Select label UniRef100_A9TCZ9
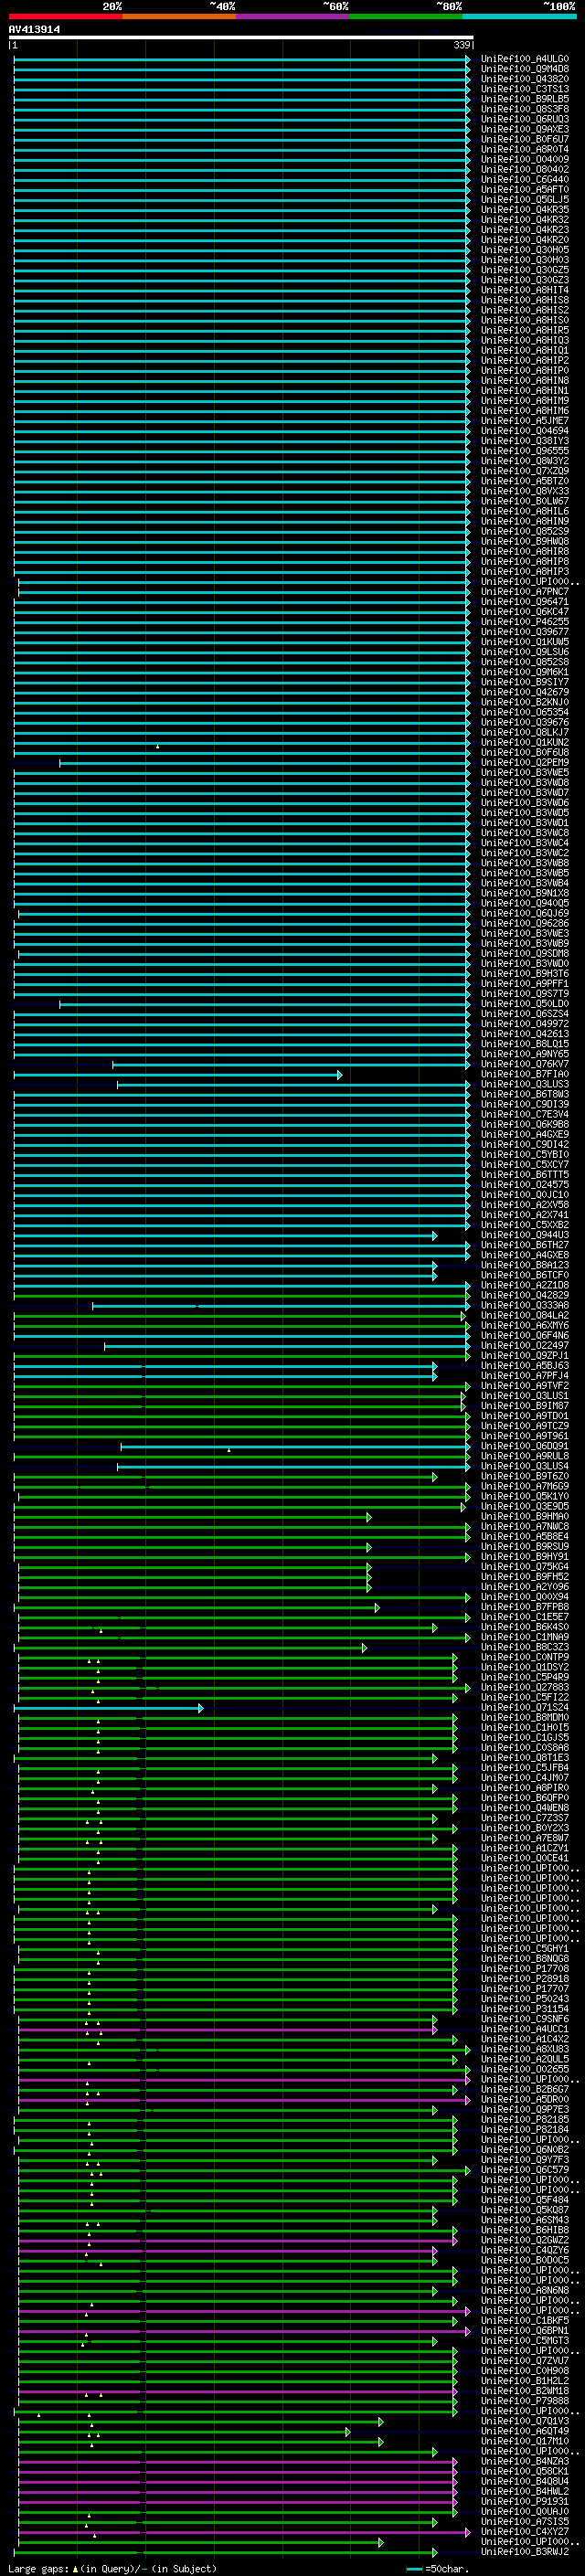585x2576 pixels. (525, 1426)
